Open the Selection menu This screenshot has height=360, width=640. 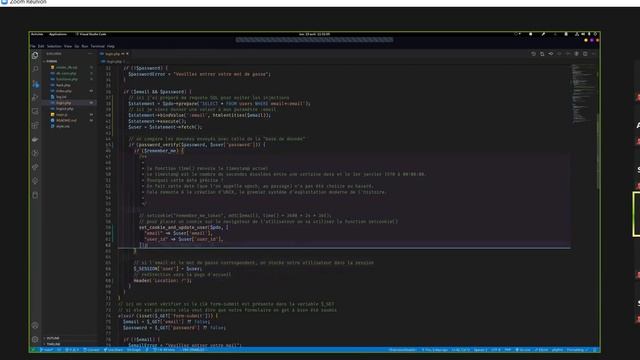click(x=54, y=46)
